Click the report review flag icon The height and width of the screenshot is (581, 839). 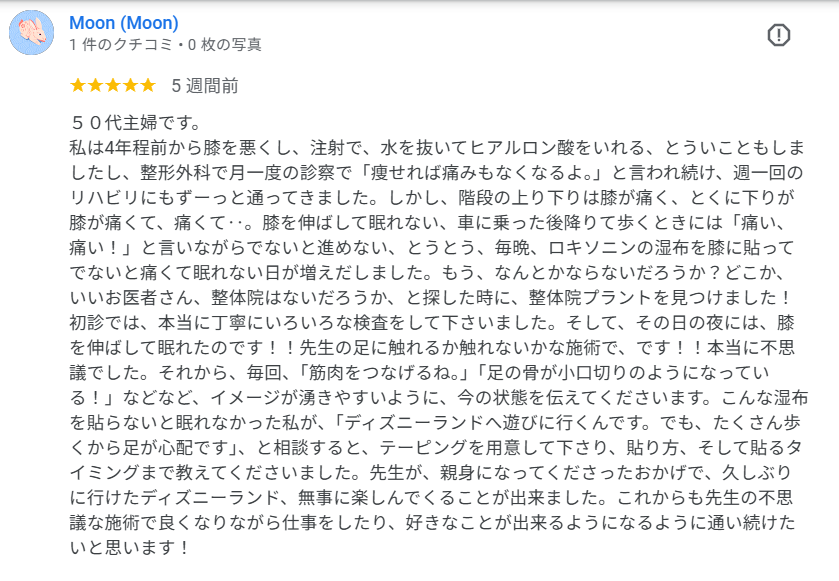click(x=778, y=35)
